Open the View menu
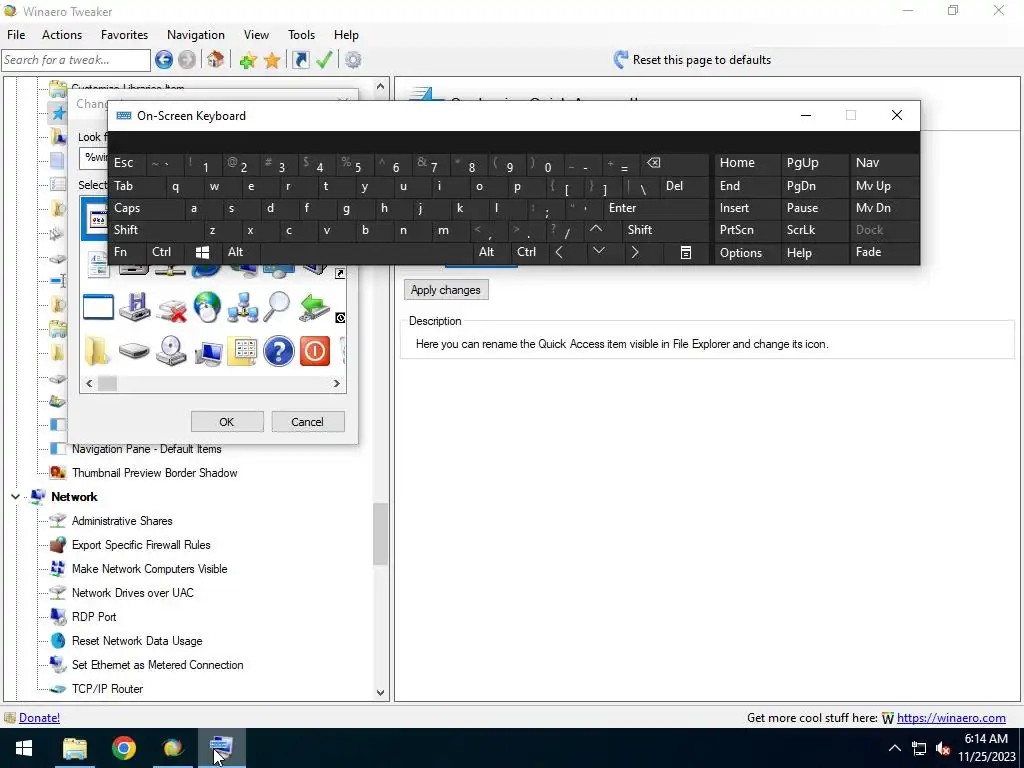The height and width of the screenshot is (768, 1024). [256, 35]
